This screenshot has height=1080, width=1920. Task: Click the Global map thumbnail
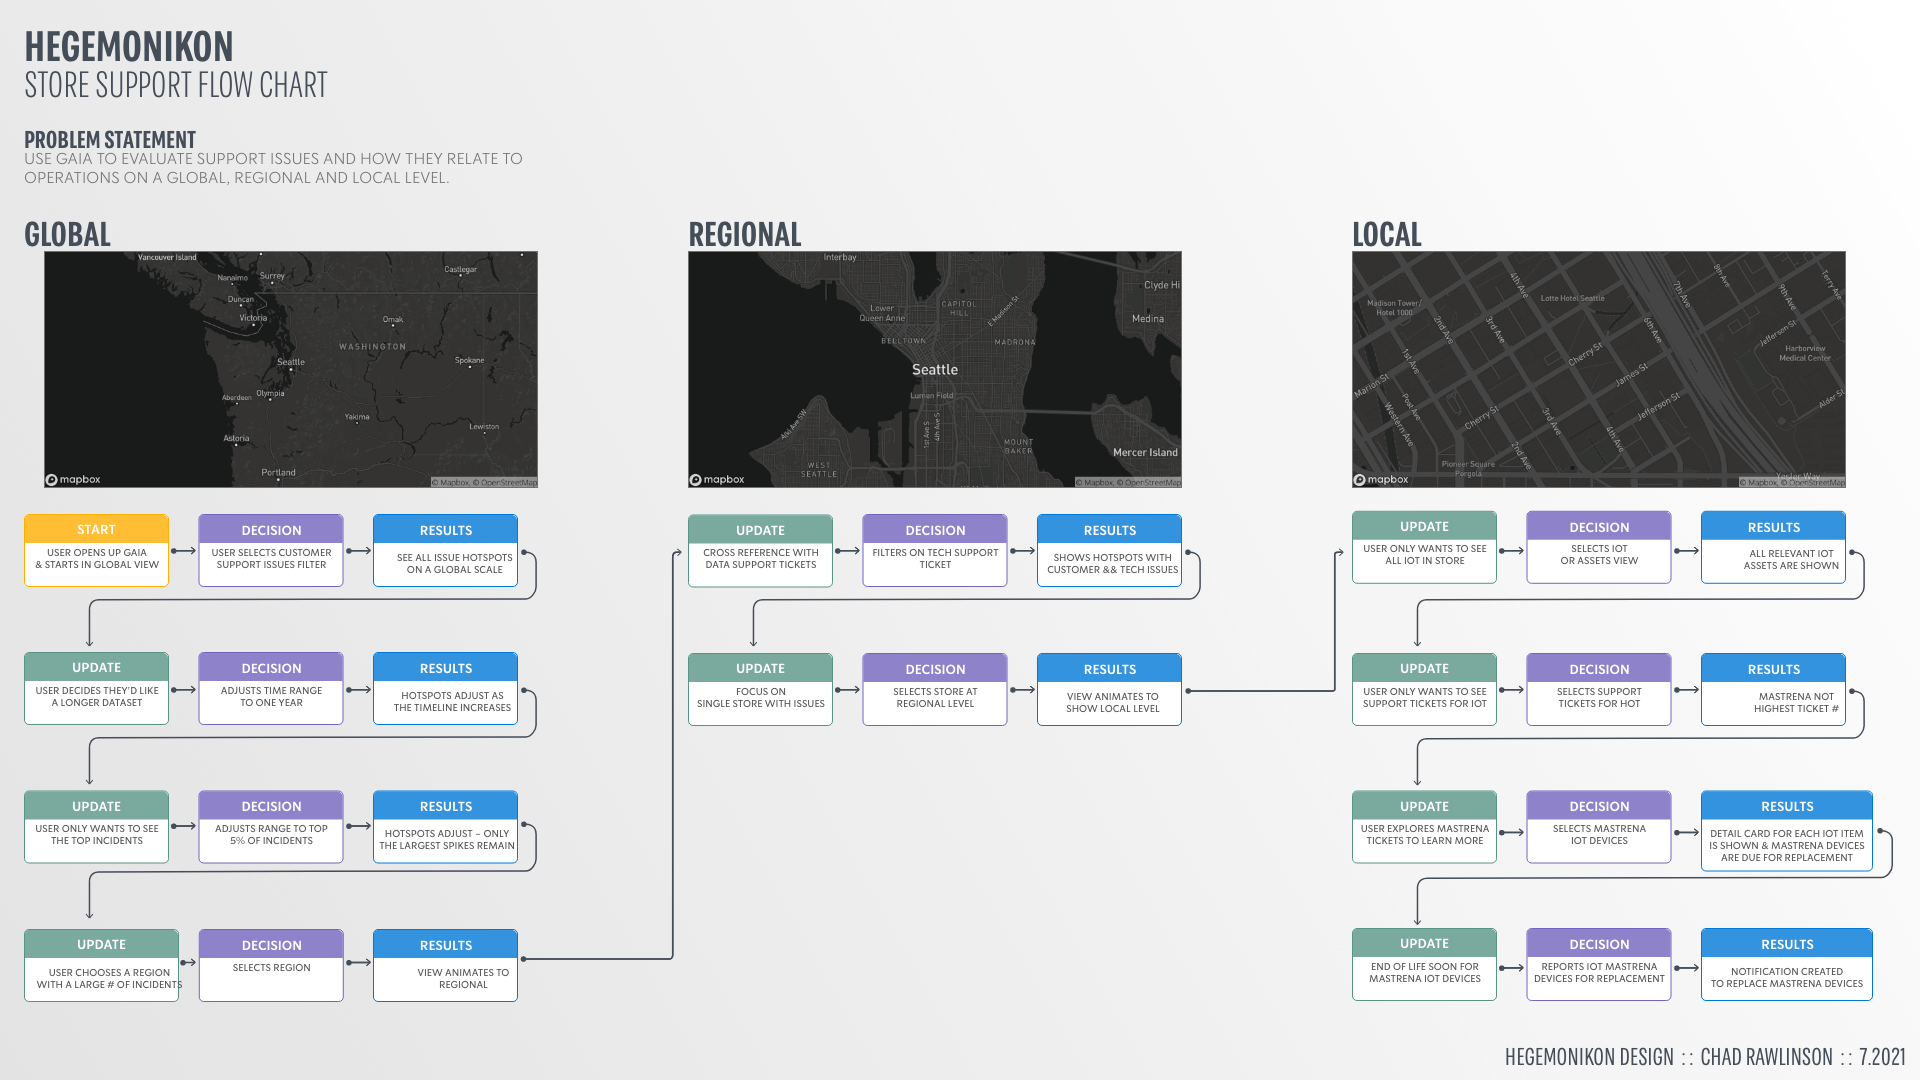tap(290, 369)
